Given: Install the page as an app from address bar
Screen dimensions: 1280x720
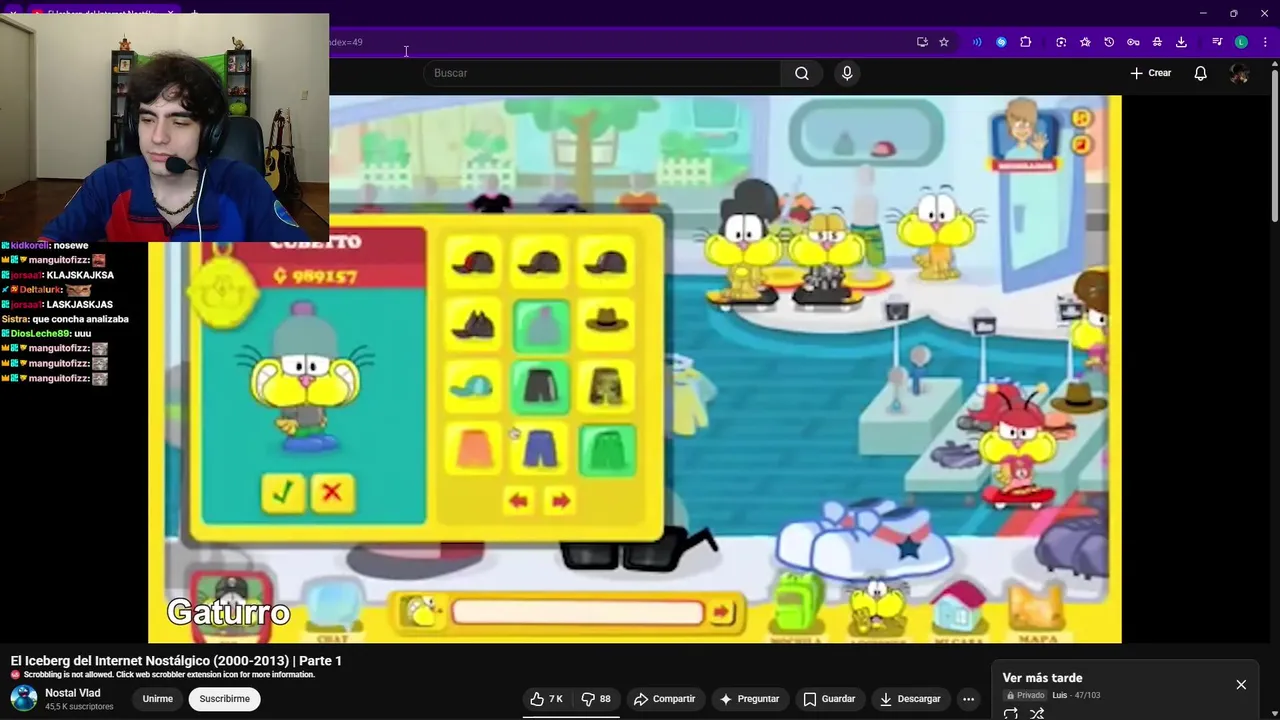Looking at the screenshot, I should [922, 42].
